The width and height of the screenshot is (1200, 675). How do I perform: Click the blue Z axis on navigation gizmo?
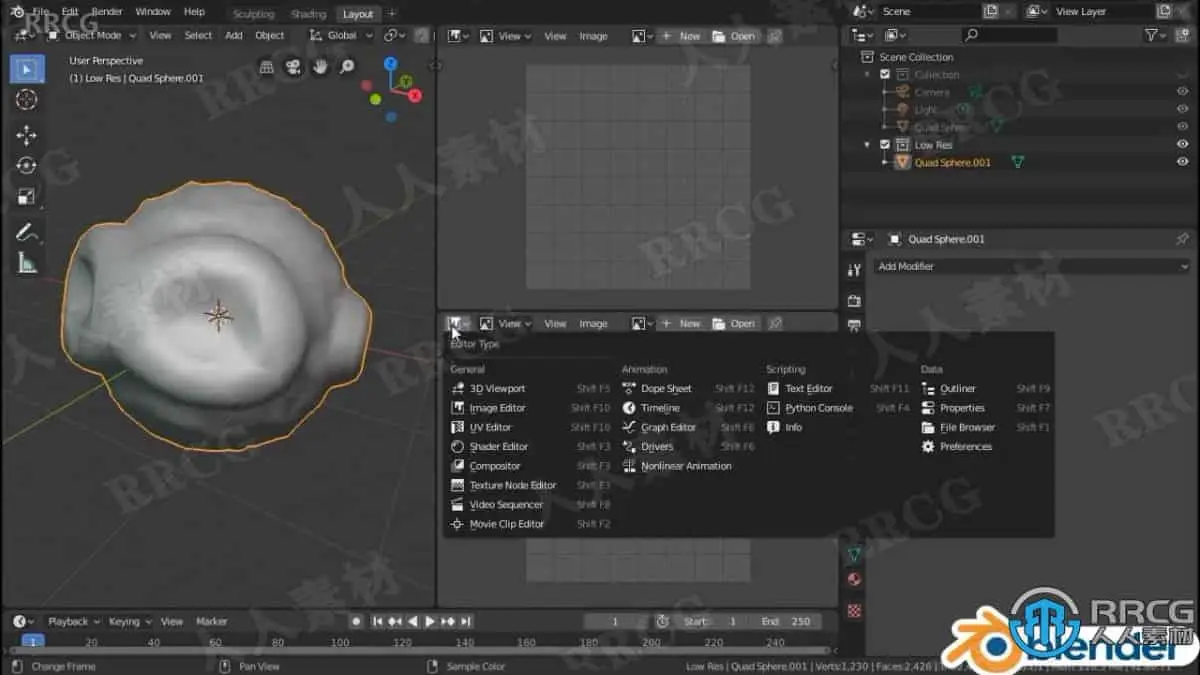[391, 63]
